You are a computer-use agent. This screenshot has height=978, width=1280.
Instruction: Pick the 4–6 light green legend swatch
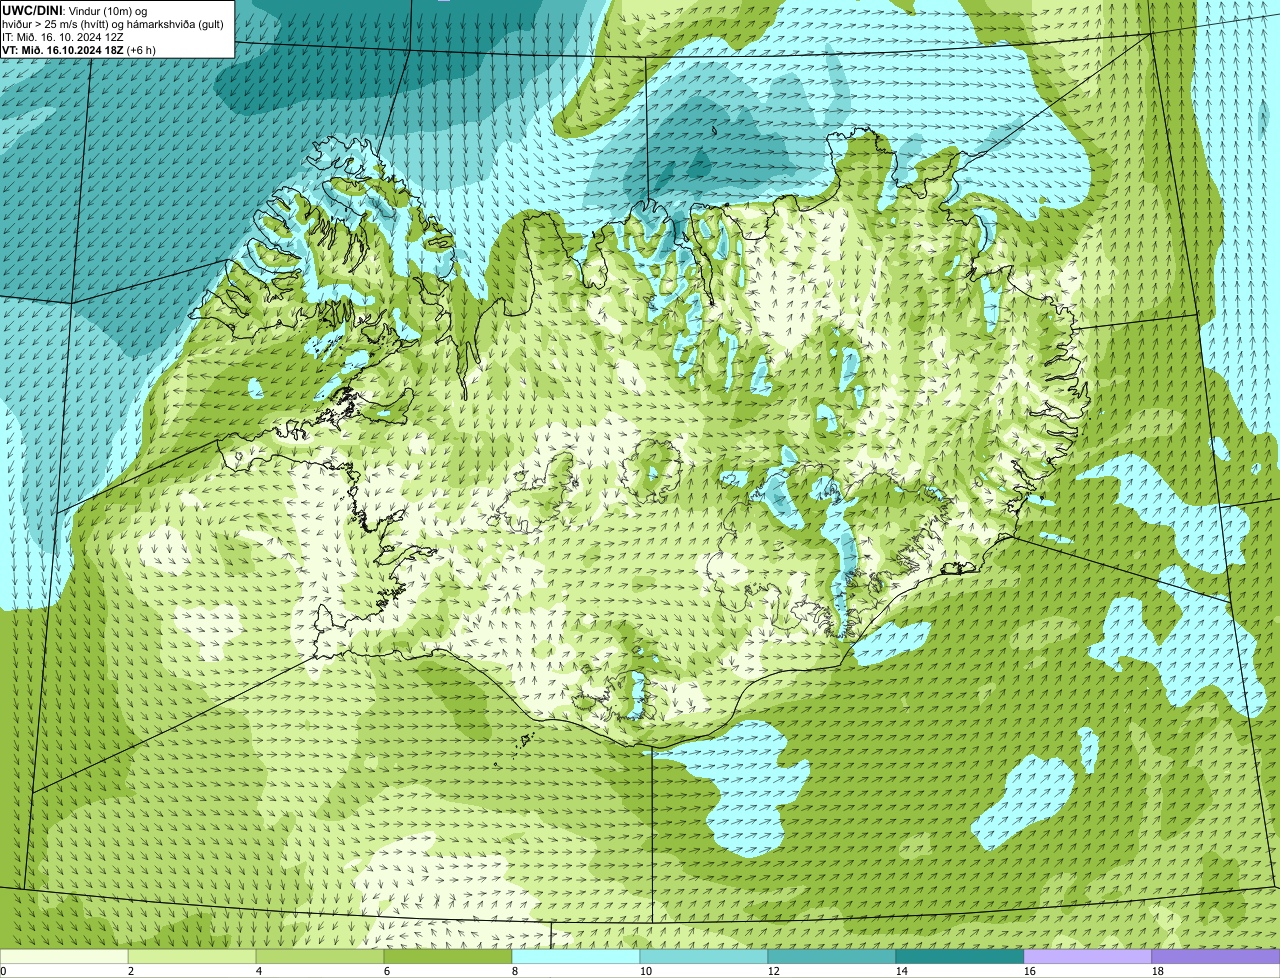(320, 956)
